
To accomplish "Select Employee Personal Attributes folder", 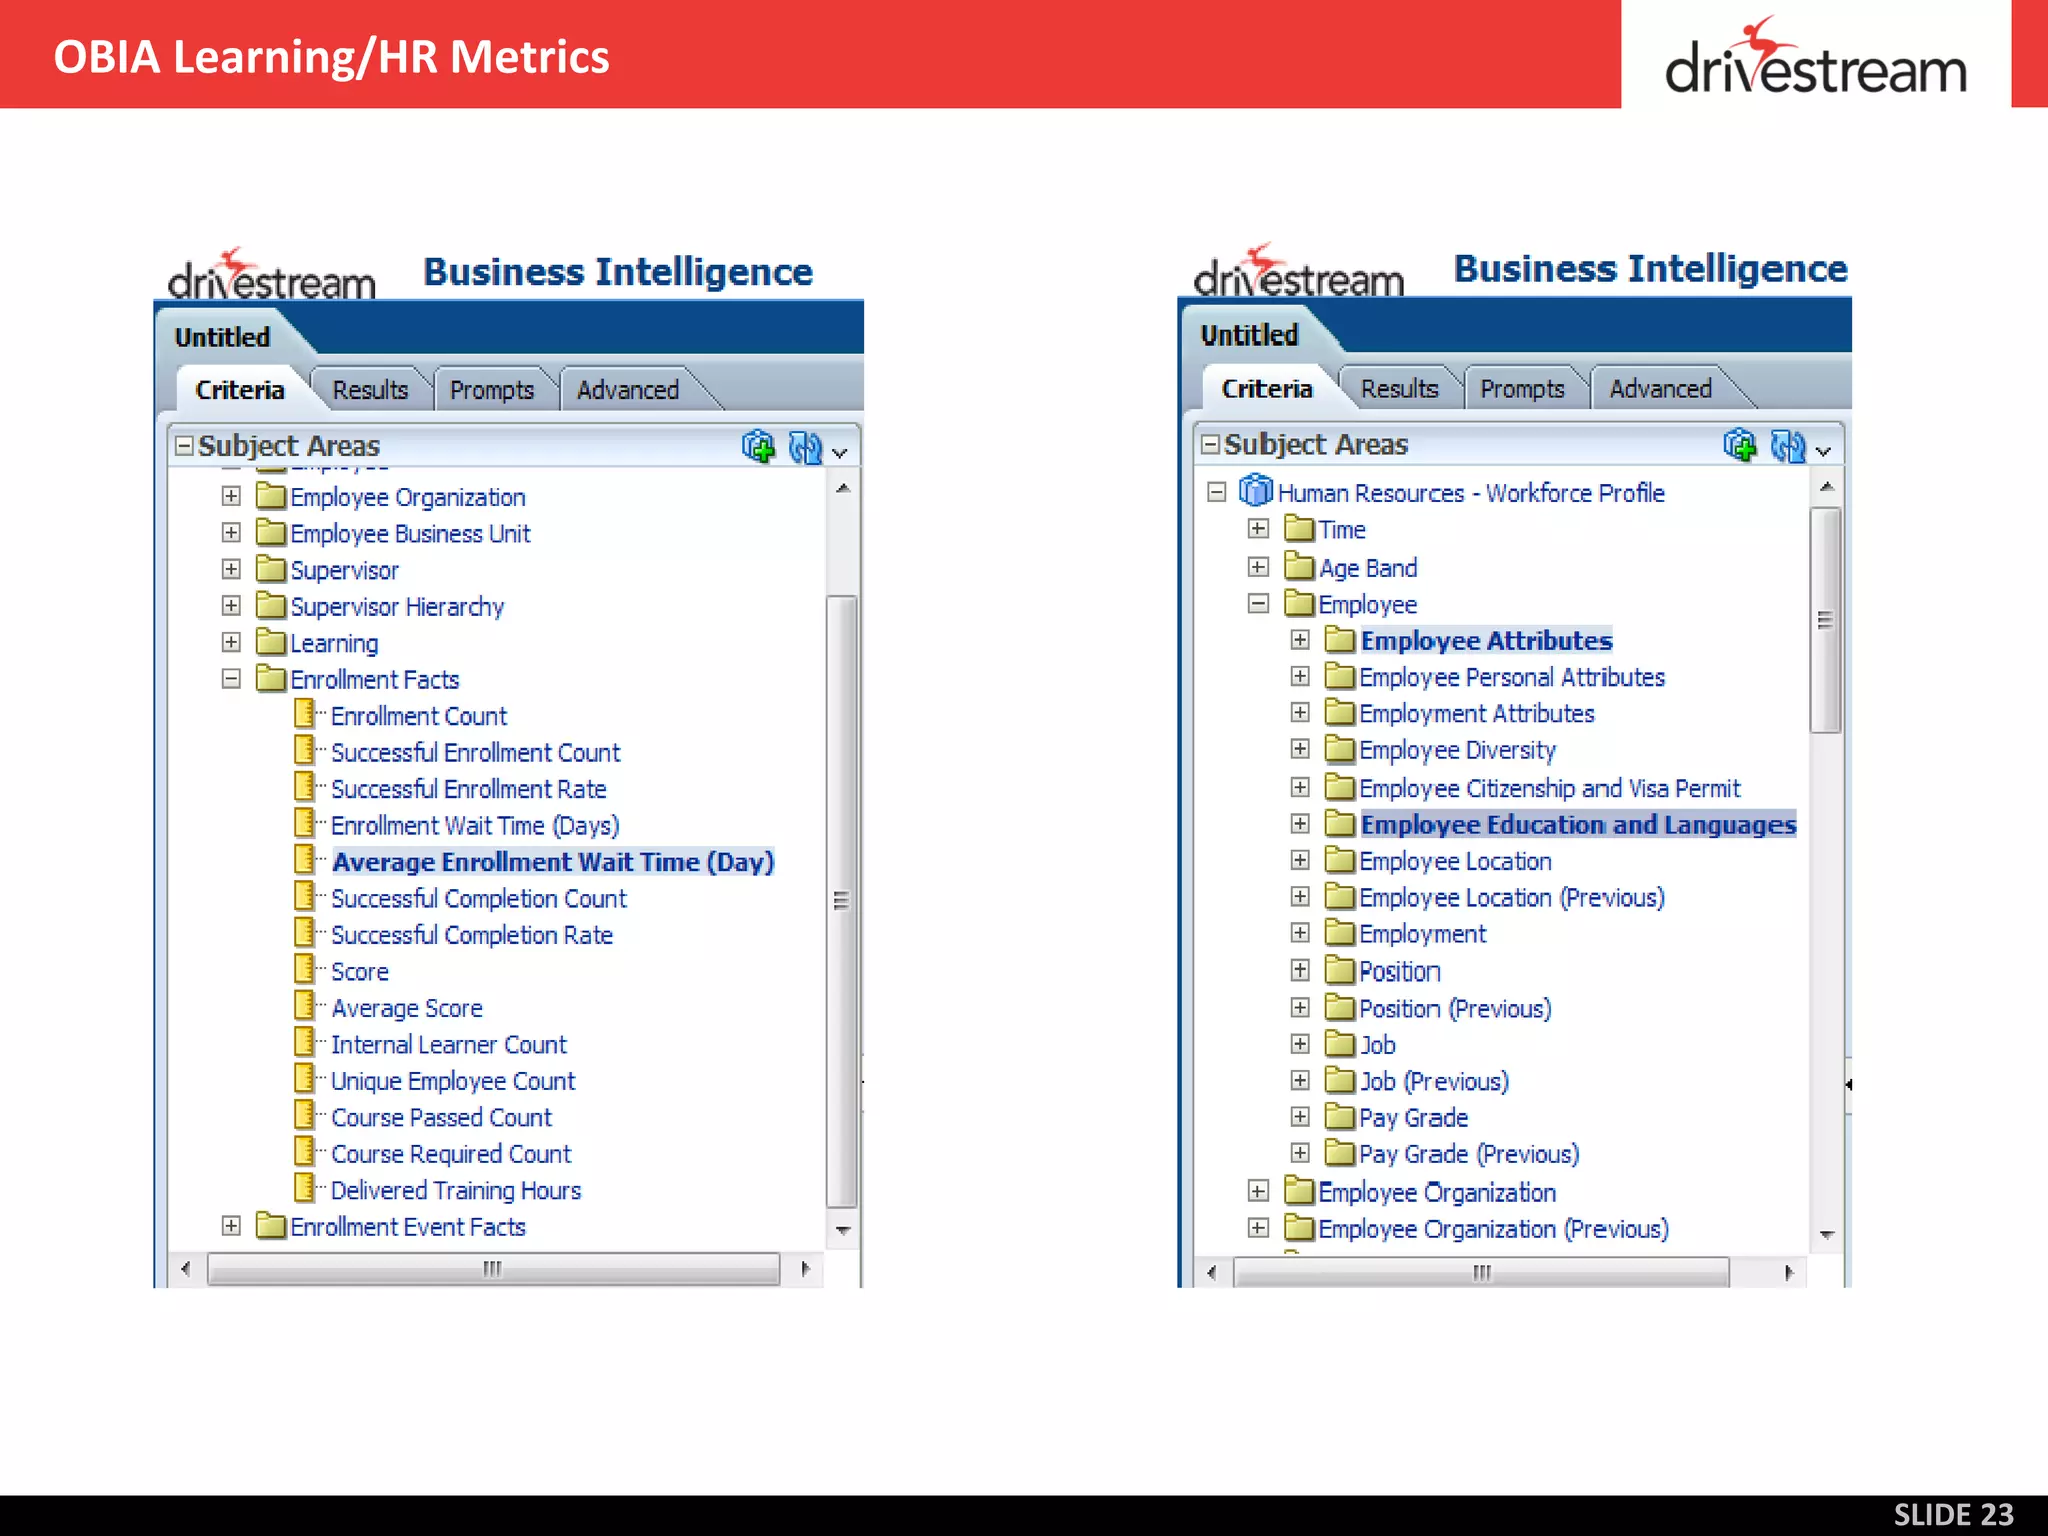I will tap(1512, 677).
